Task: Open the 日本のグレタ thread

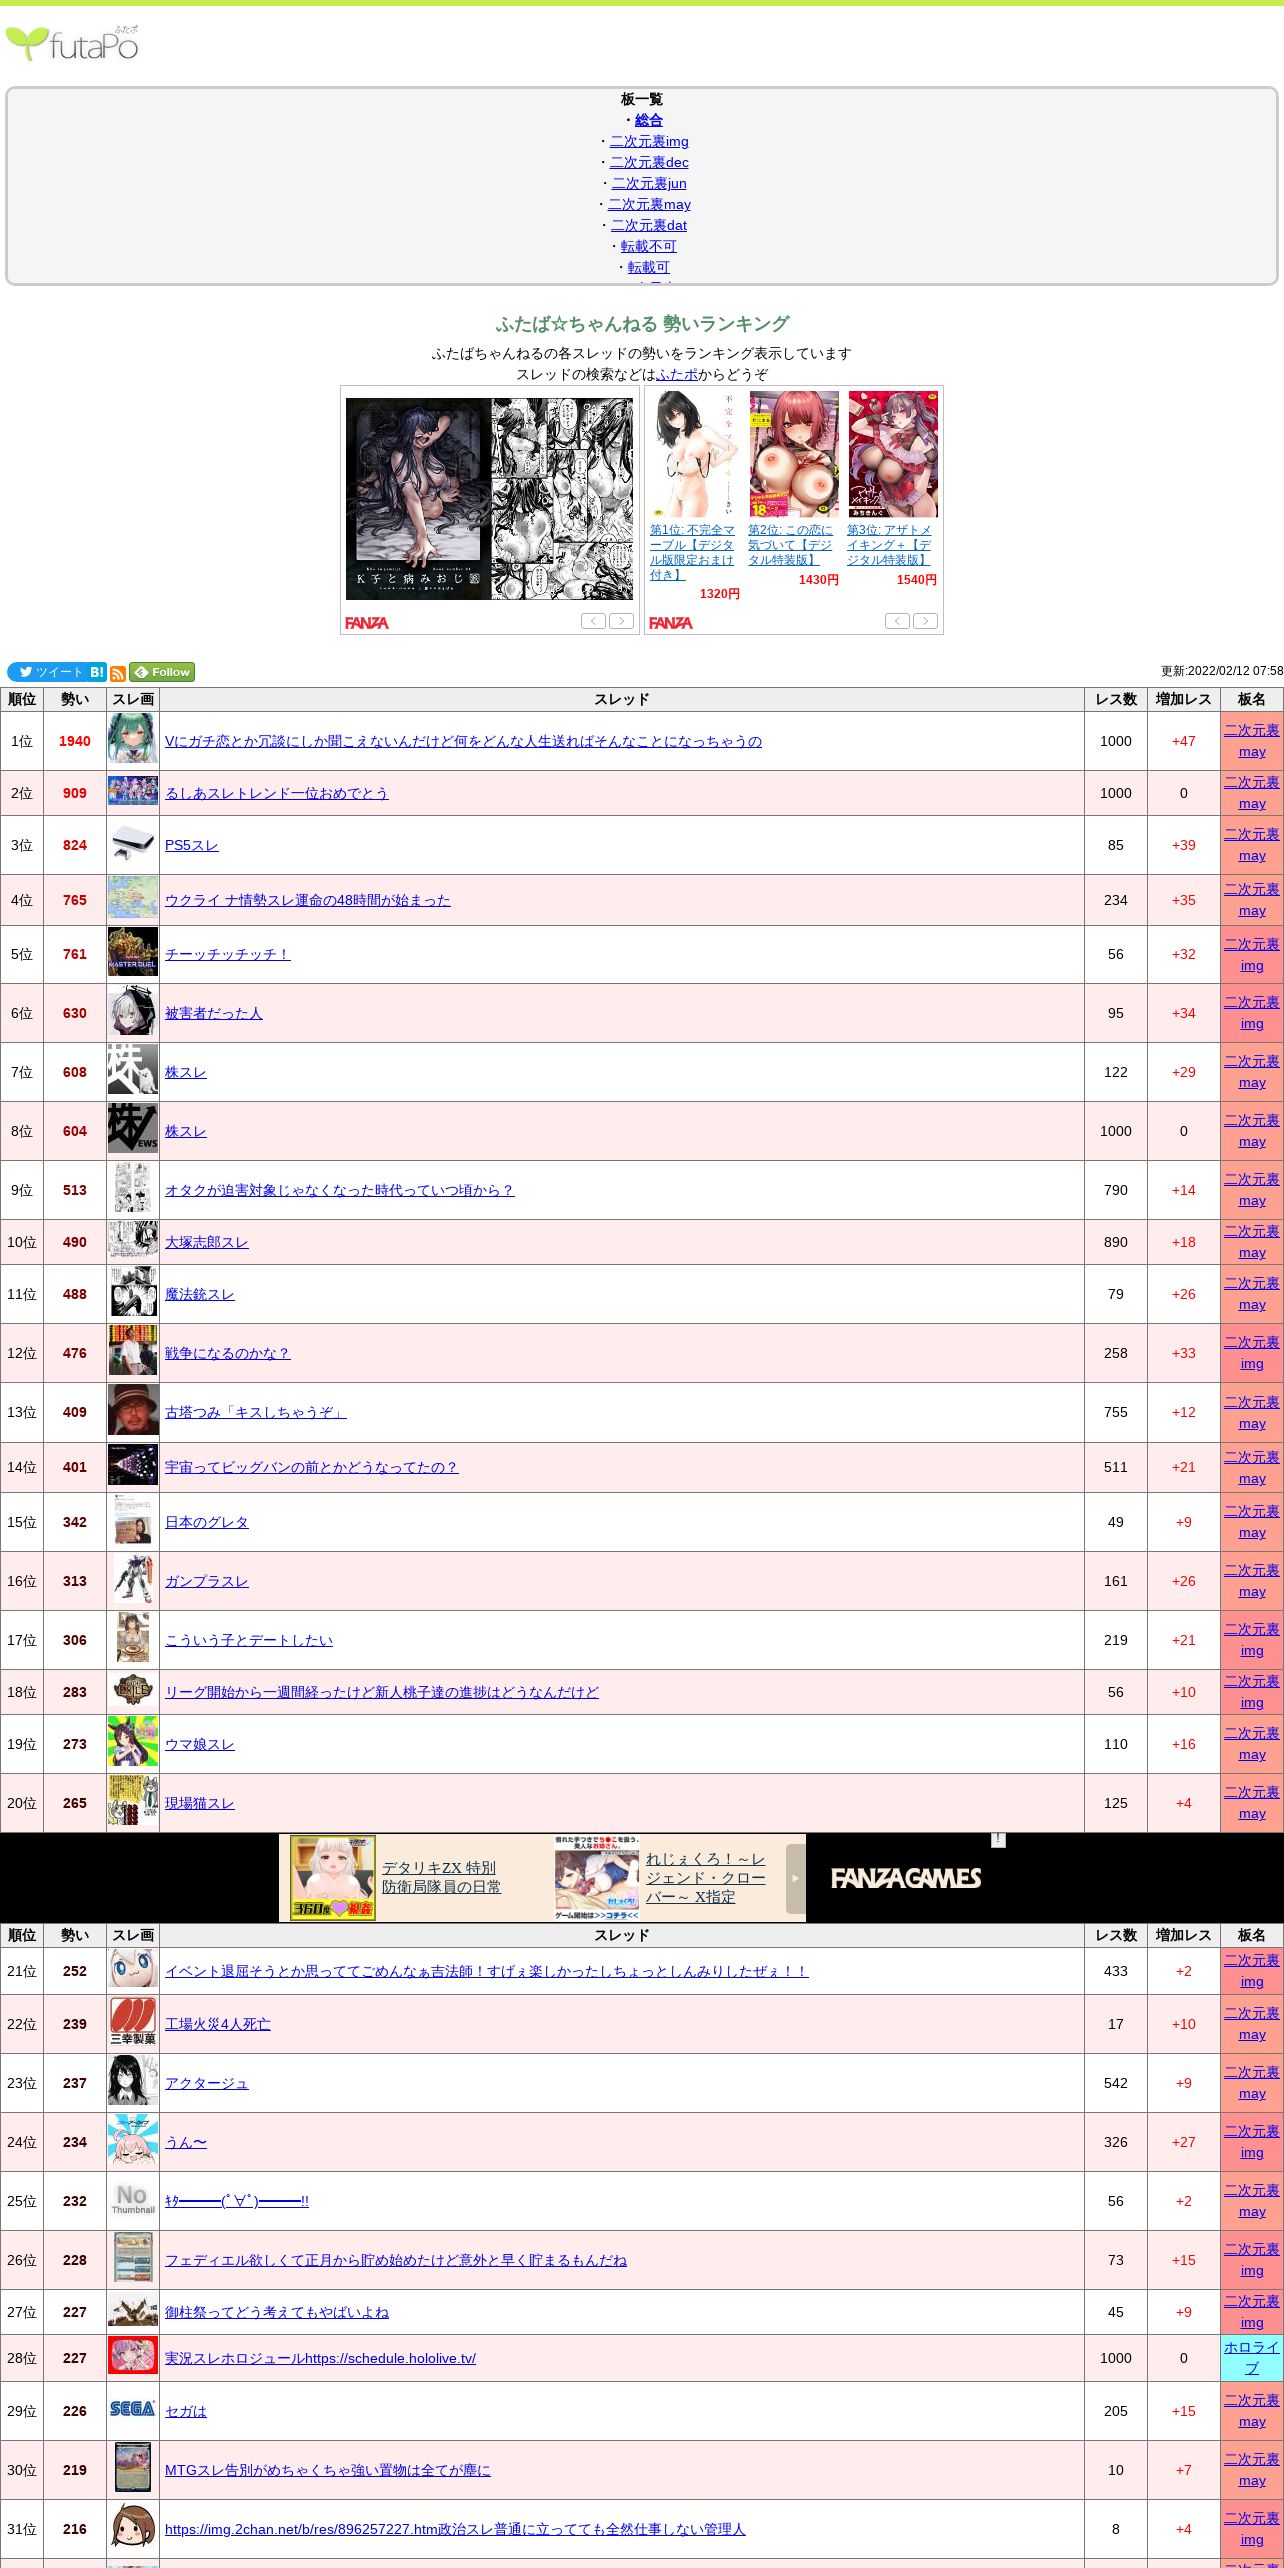Action: tap(206, 1522)
